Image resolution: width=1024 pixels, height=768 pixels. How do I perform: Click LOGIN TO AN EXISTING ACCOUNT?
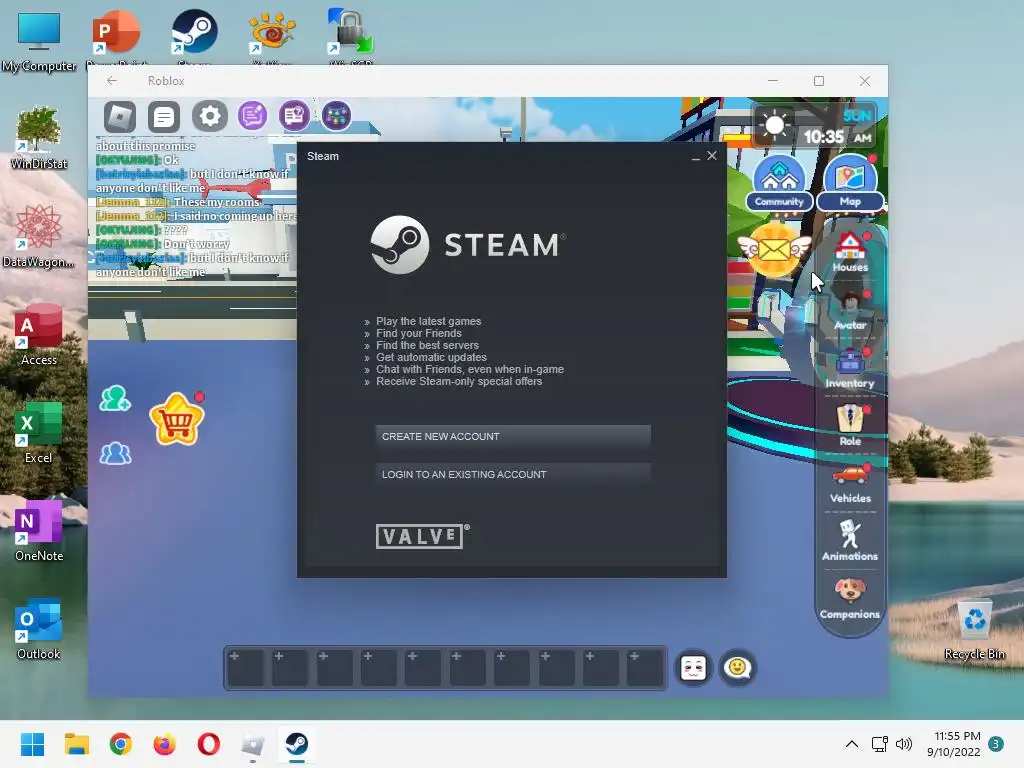513,474
